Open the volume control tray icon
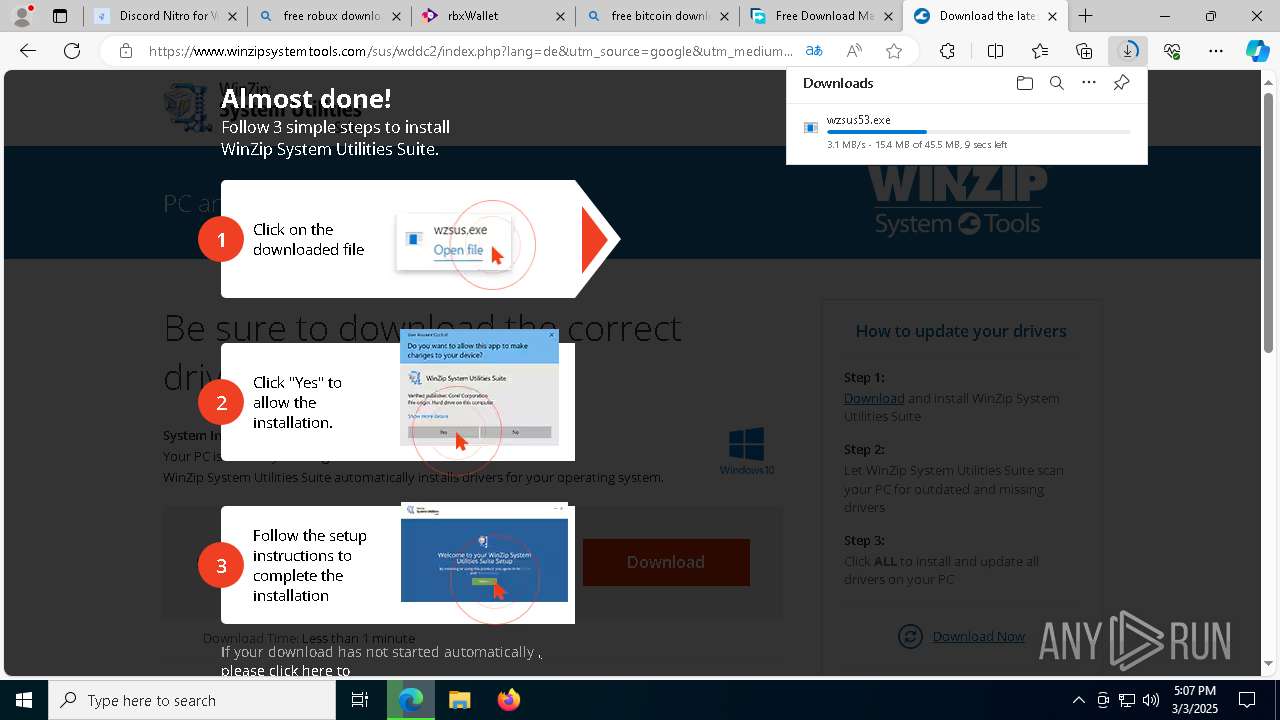The image size is (1280, 720). tap(1150, 700)
